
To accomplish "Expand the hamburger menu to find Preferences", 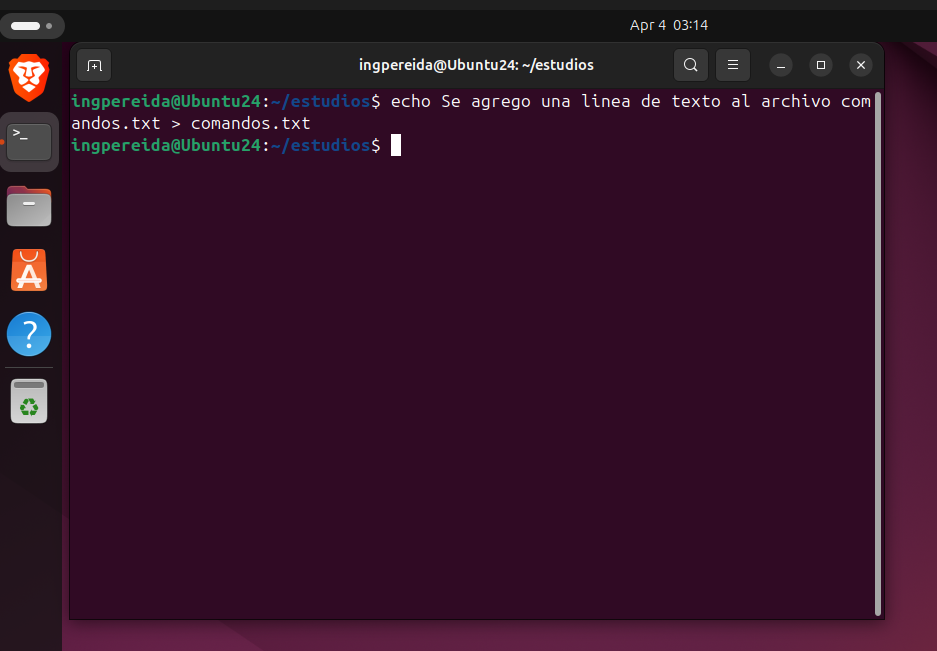I will [732, 64].
